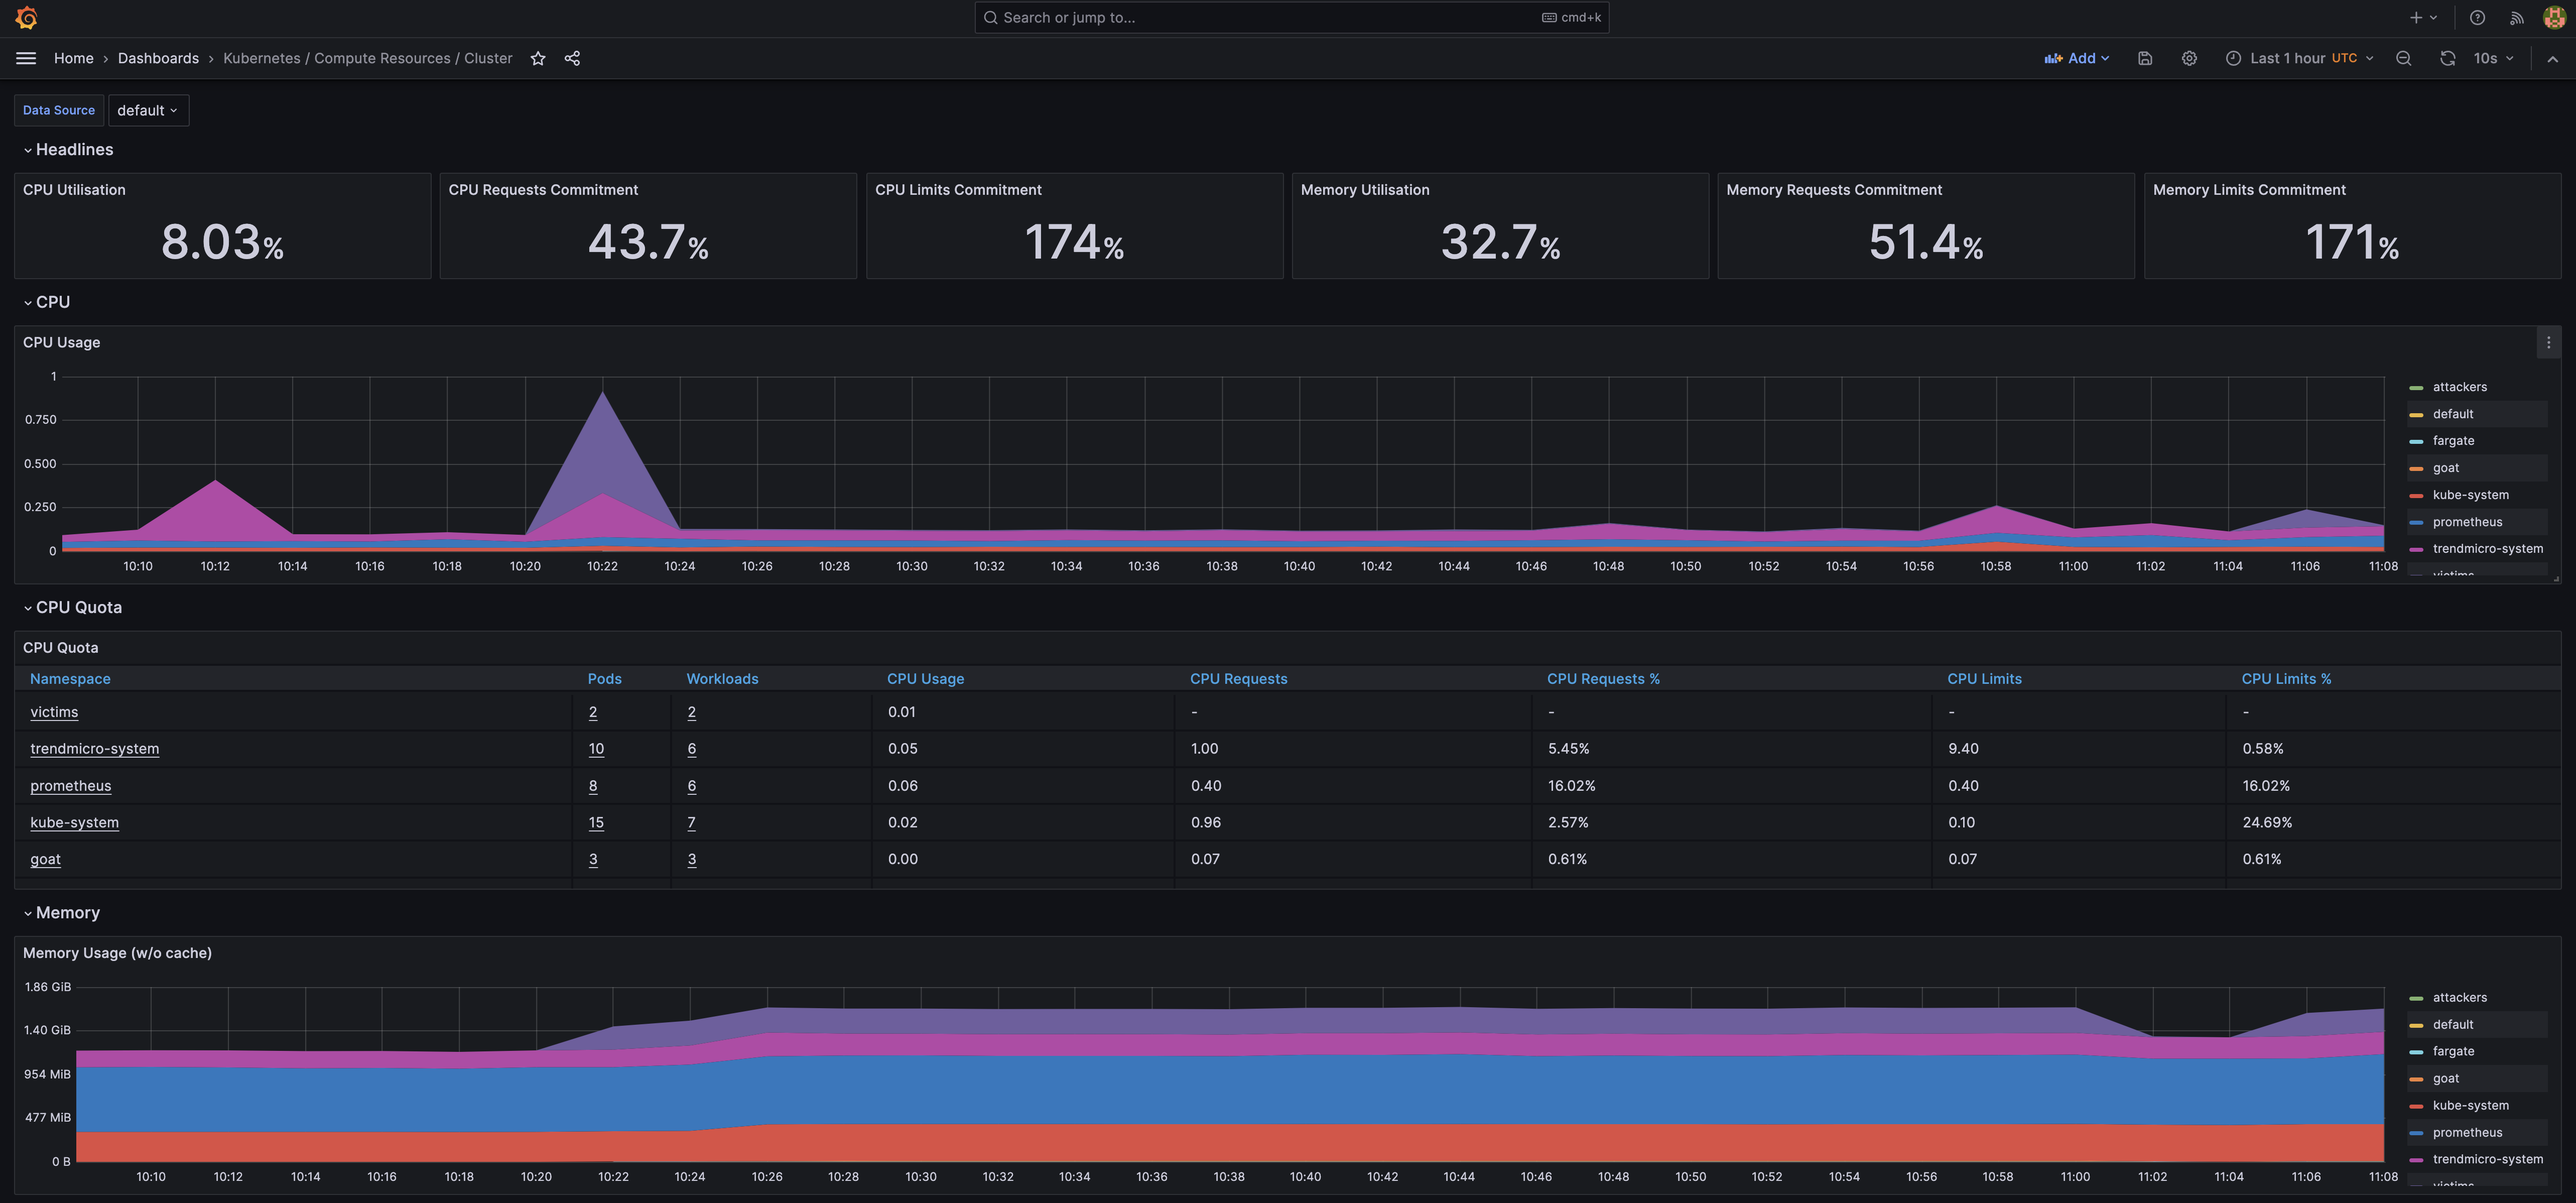The image size is (2576, 1203).
Task: Sort table by Namespace column
Action: (70, 679)
